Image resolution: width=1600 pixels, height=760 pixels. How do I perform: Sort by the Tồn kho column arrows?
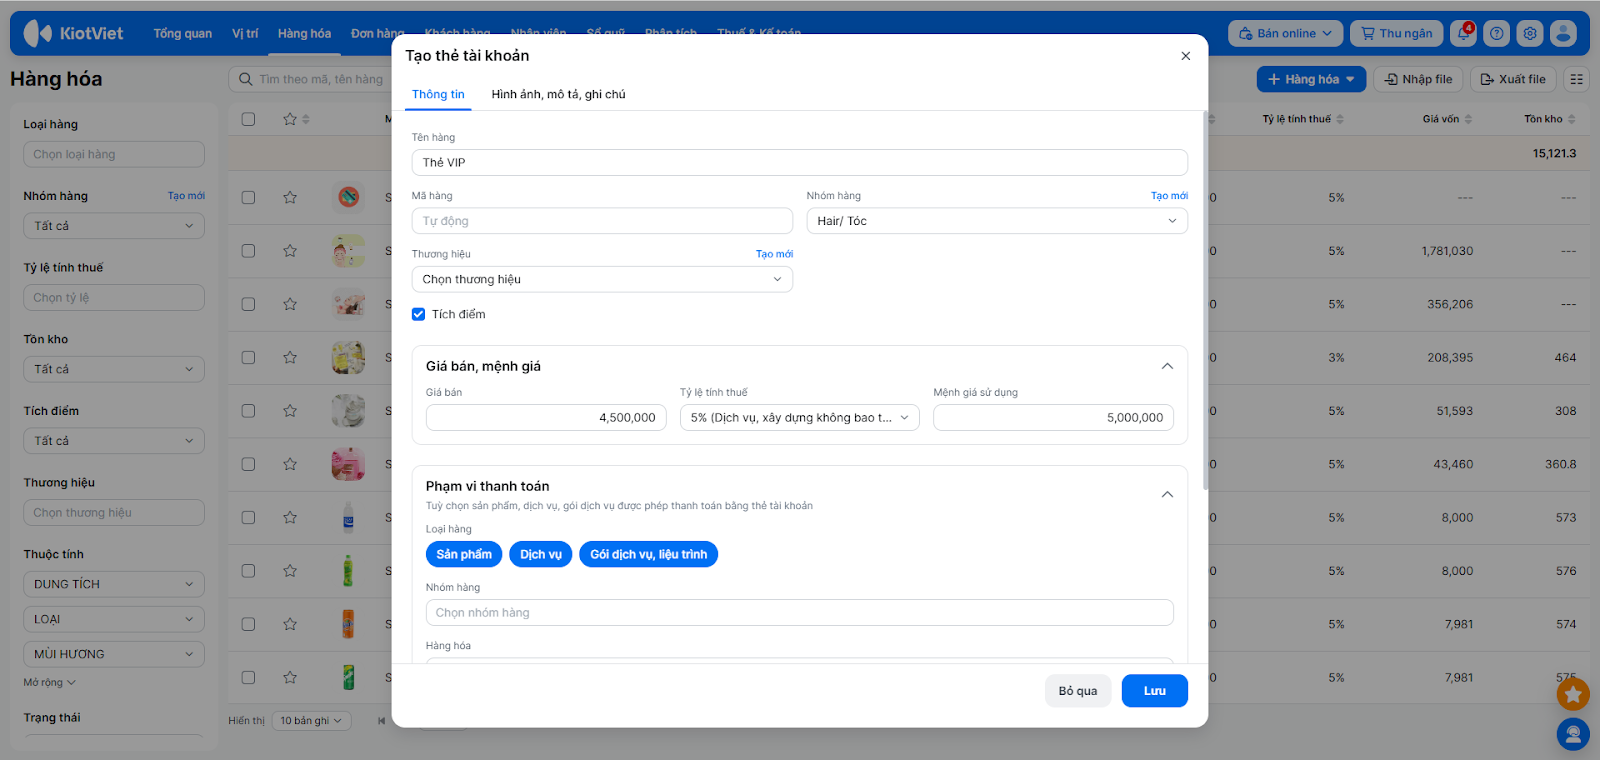pyautogui.click(x=1571, y=119)
